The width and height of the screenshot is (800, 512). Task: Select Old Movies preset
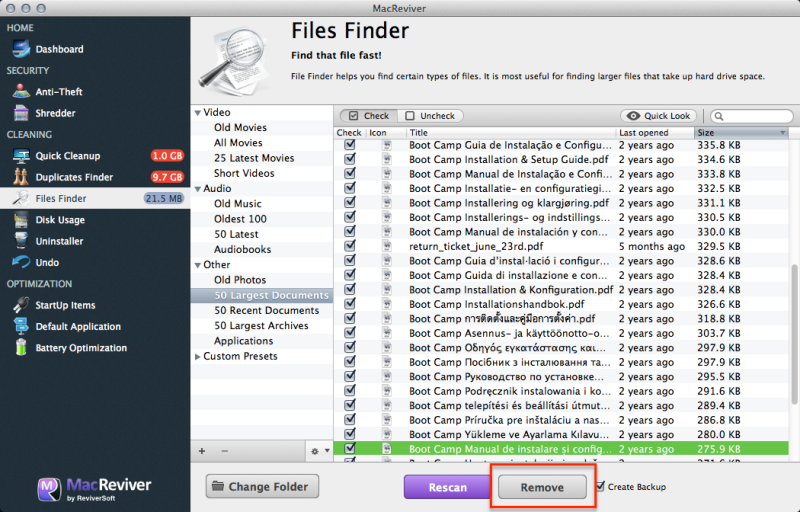coord(240,127)
